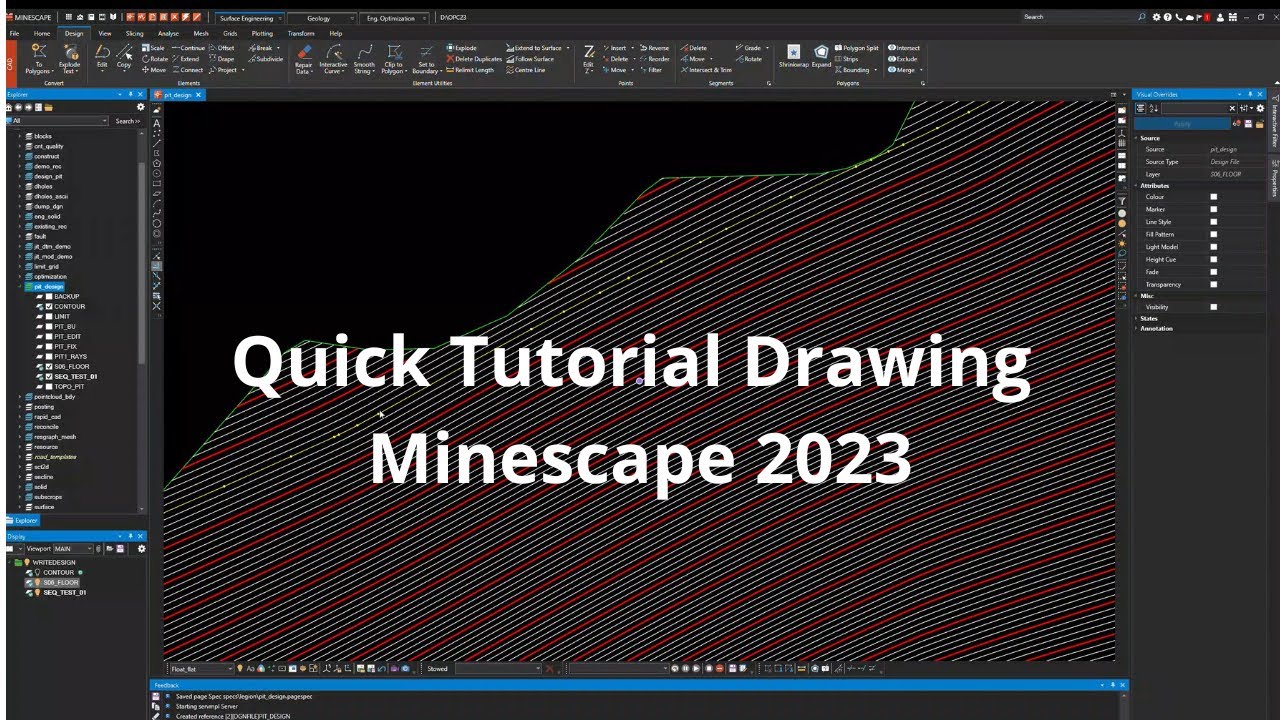Click the Relimit Length tool
This screenshot has height=720, width=1280.
tap(470, 70)
